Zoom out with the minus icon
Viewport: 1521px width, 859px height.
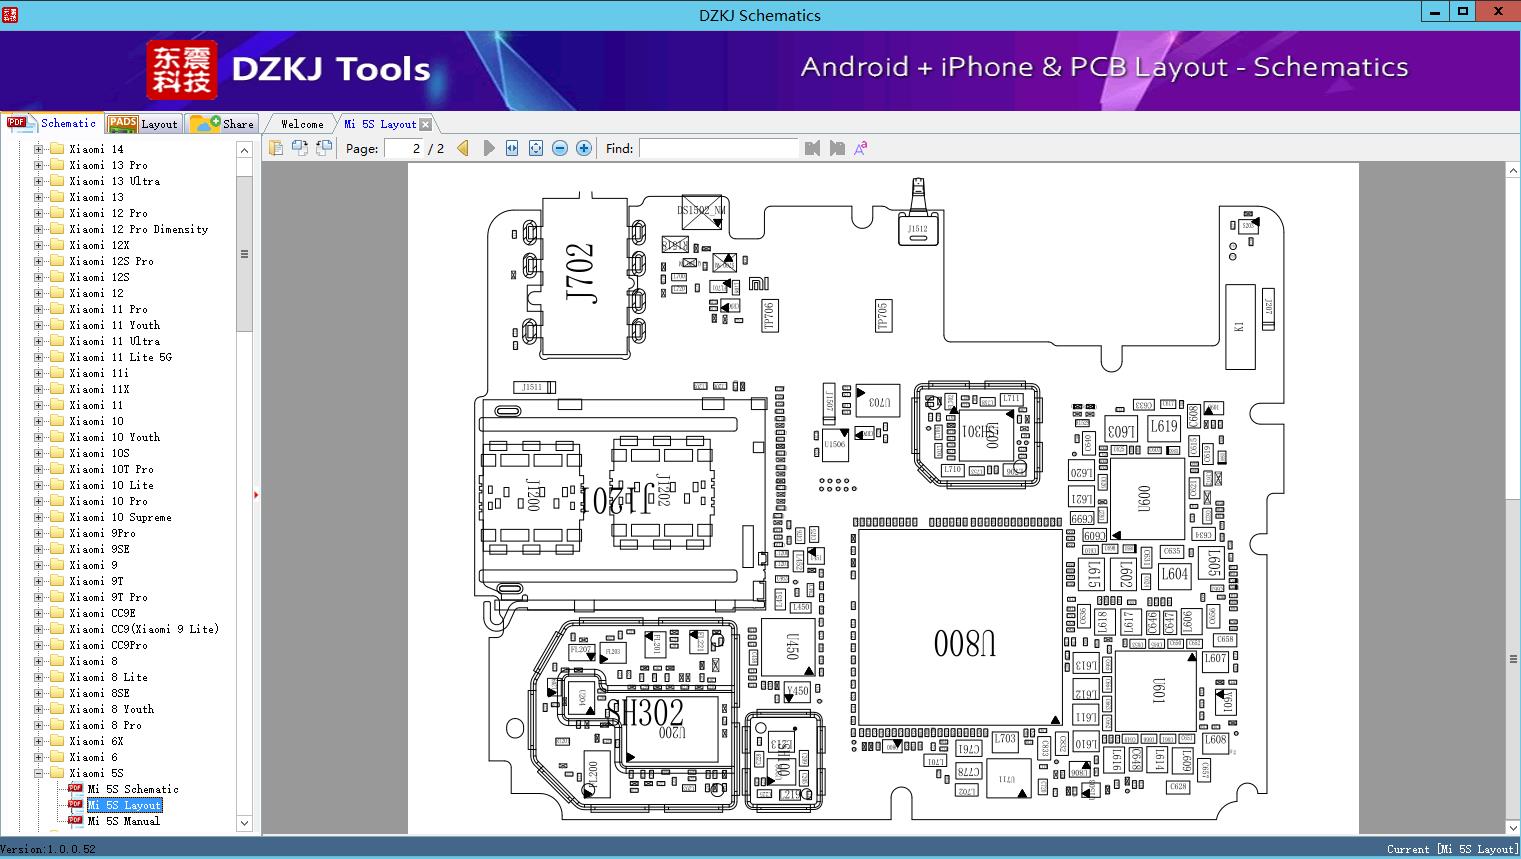[x=560, y=148]
